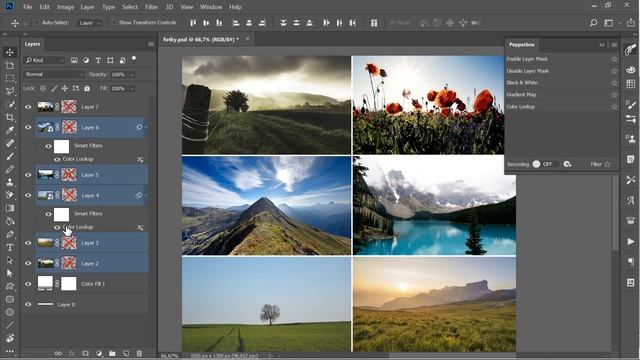The width and height of the screenshot is (640, 360).
Task: Select the Healing Brush tool
Action: coord(10,143)
